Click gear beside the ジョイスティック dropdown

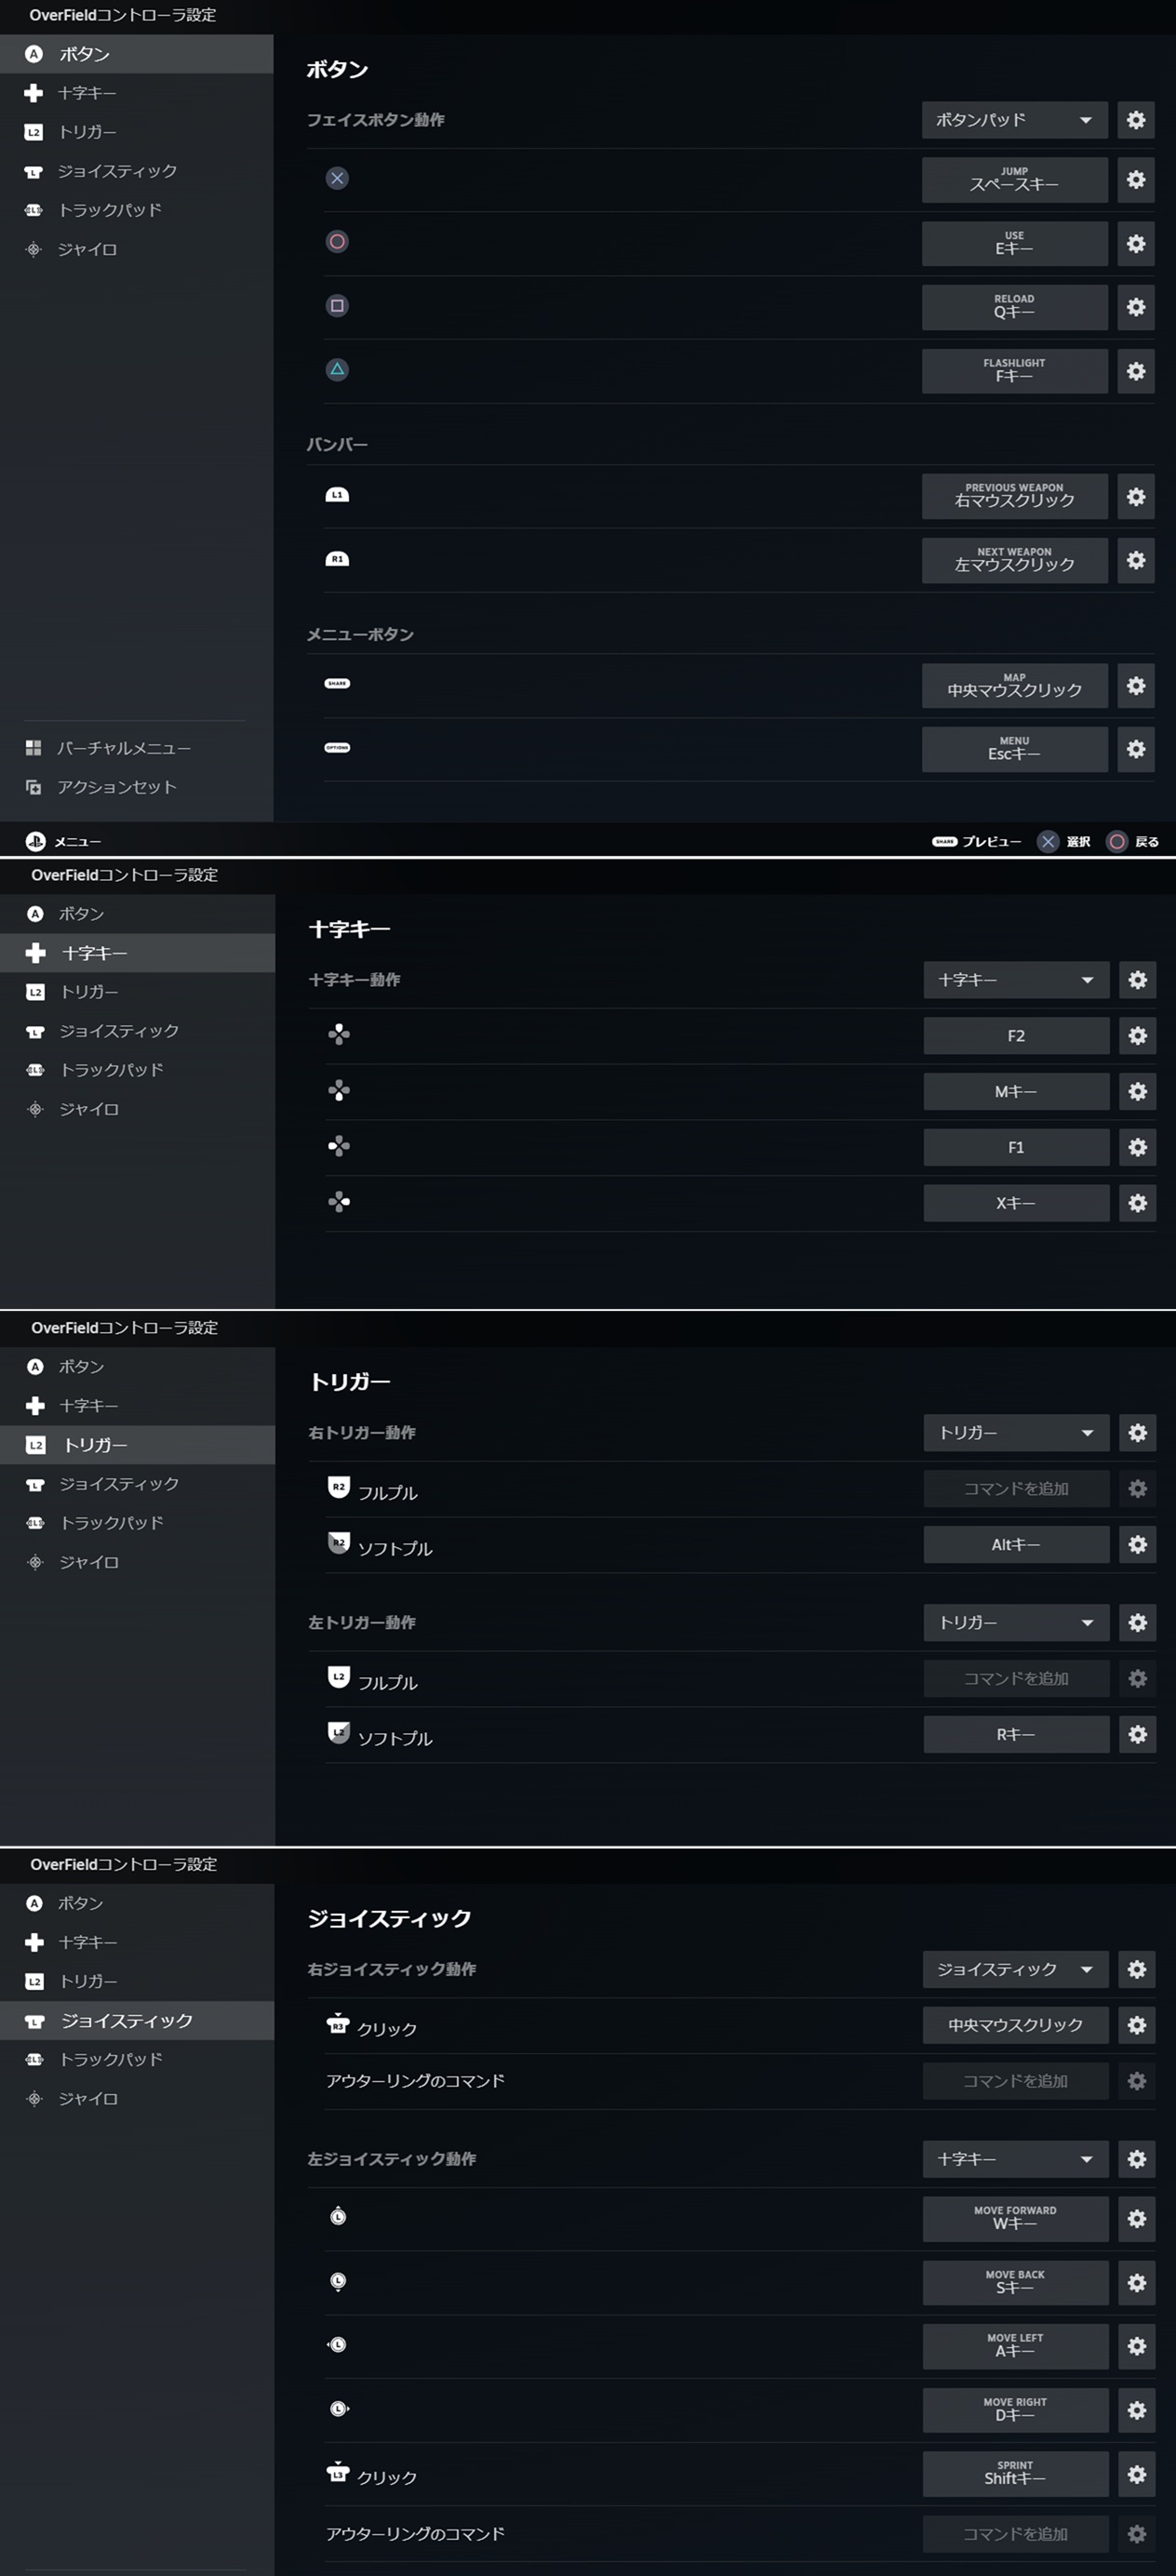(1136, 1969)
